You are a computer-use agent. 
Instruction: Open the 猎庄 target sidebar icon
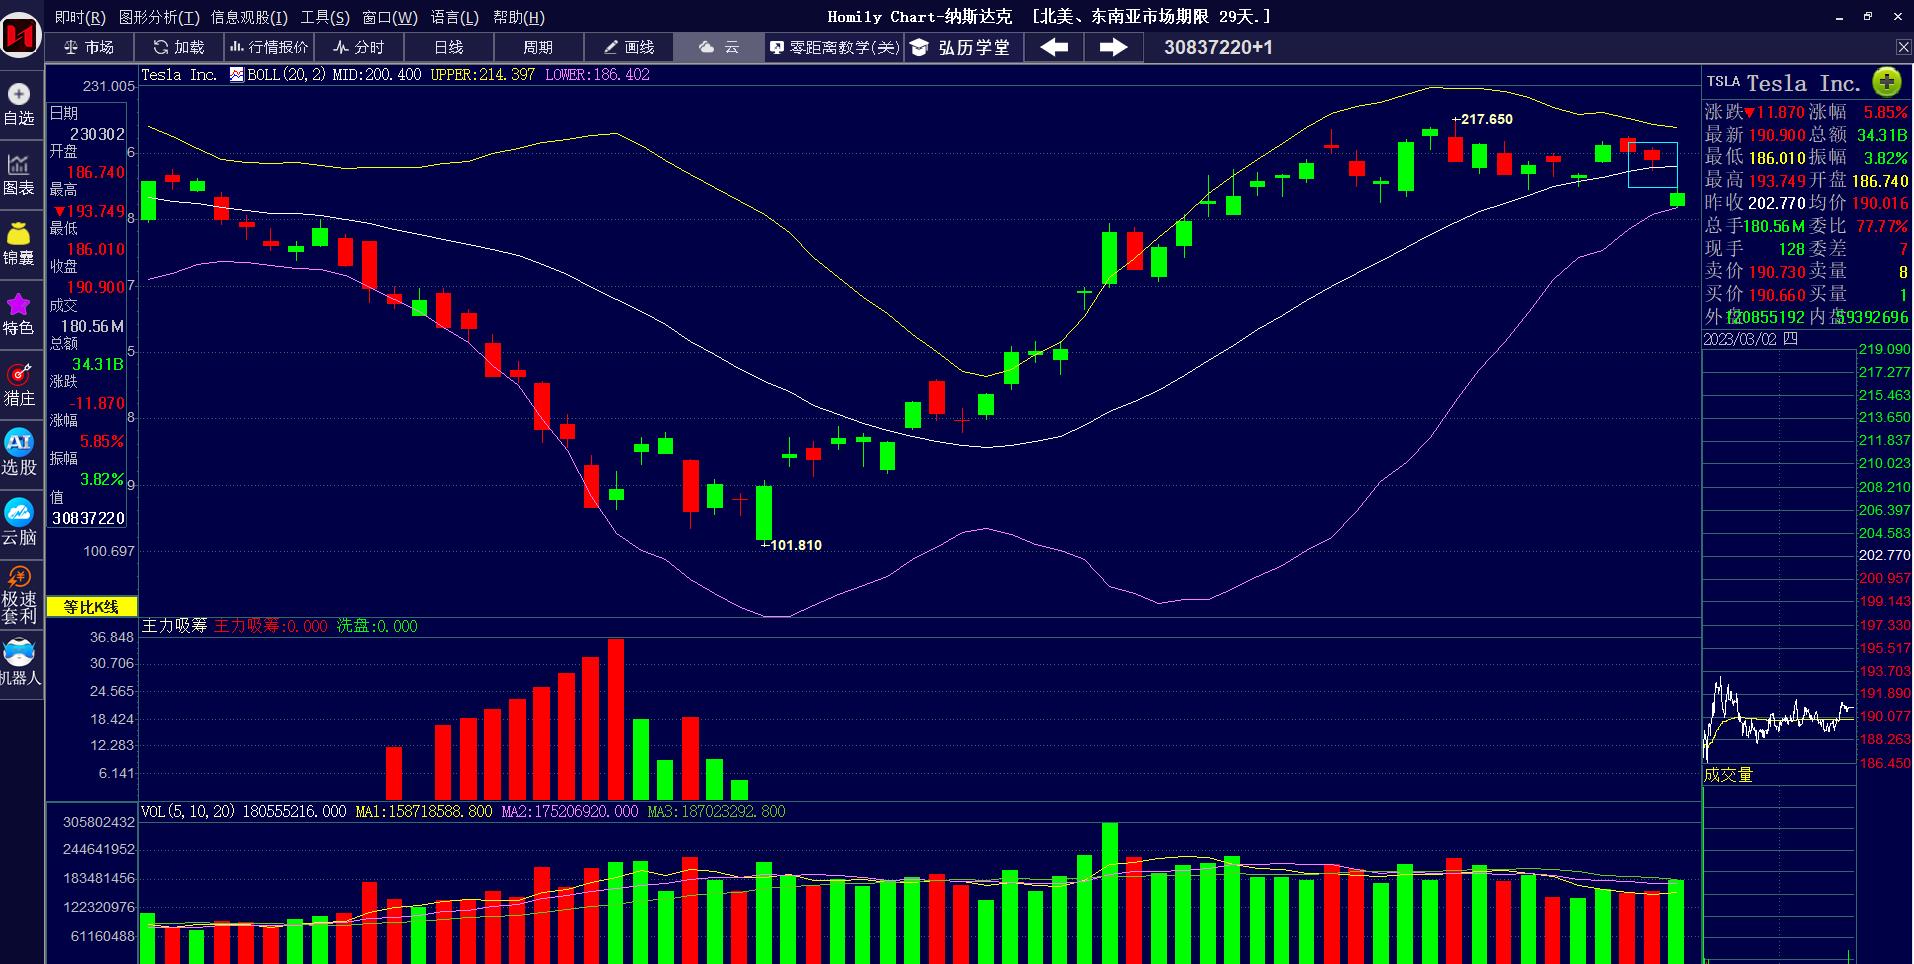19,385
